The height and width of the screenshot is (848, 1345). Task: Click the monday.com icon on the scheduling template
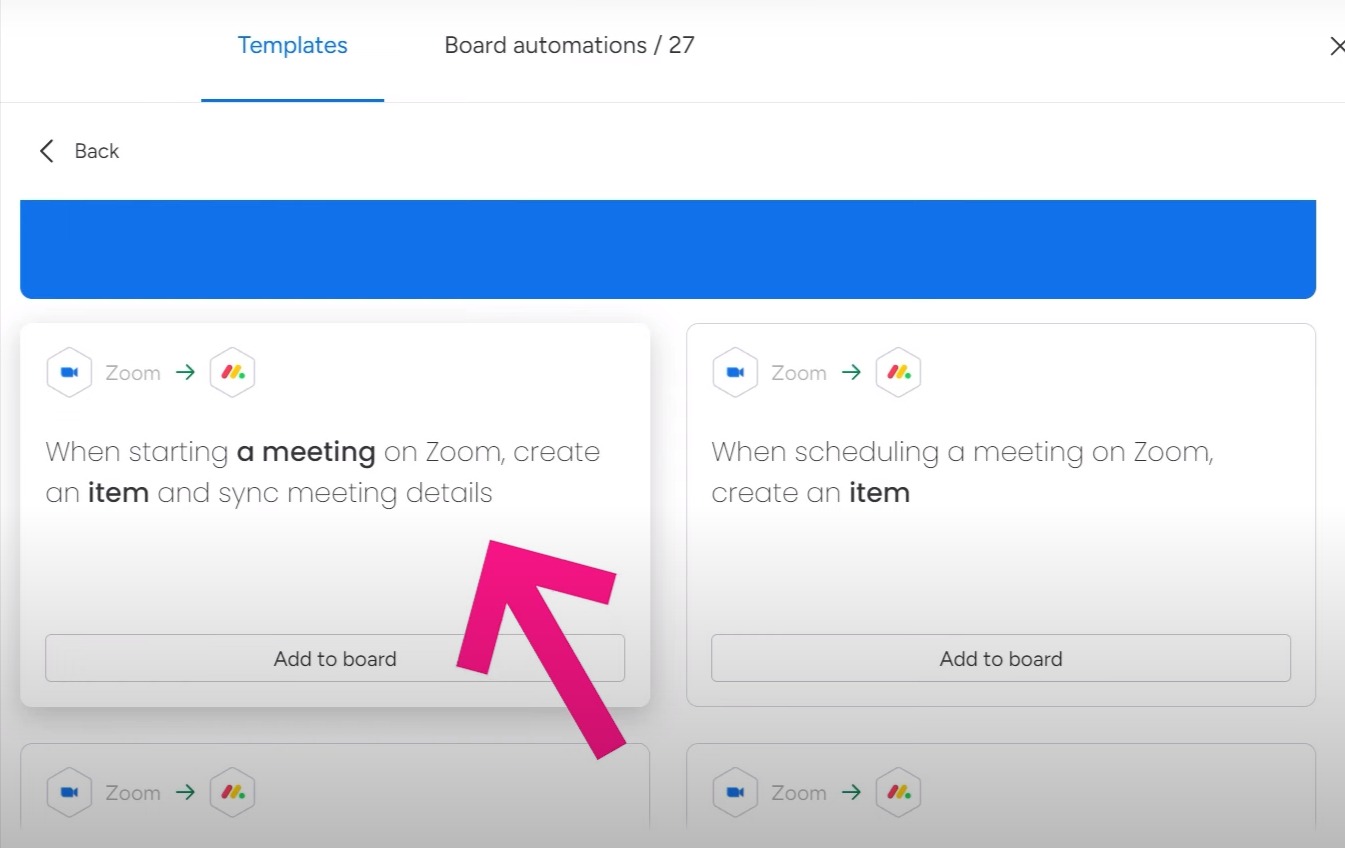898,371
